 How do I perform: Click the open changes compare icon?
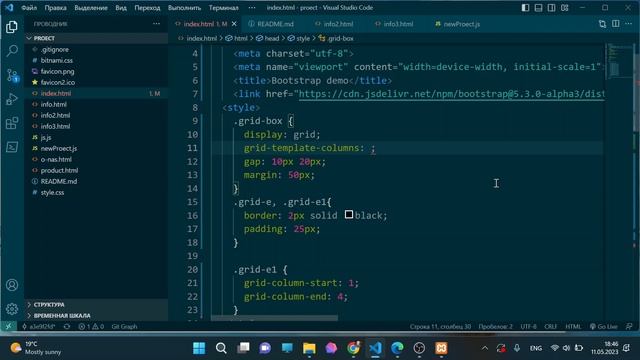click(602, 24)
